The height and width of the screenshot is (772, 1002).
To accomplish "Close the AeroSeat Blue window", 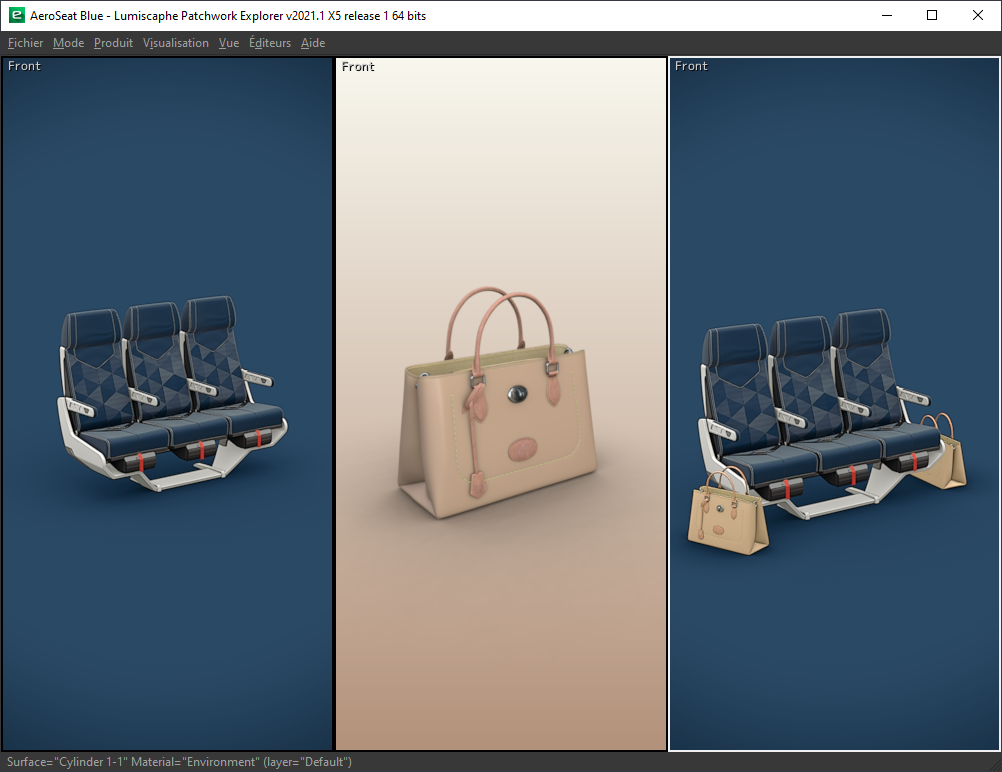I will (x=978, y=15).
